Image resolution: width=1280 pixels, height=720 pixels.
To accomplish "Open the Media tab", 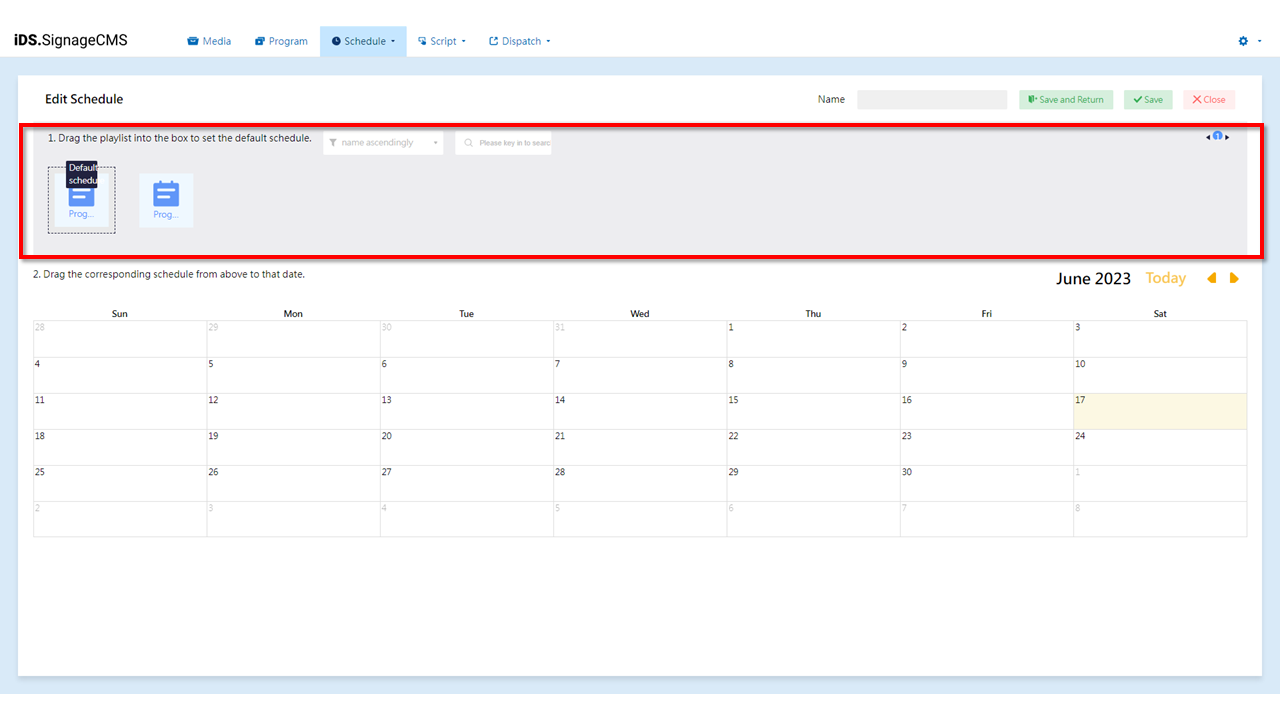I will point(209,41).
